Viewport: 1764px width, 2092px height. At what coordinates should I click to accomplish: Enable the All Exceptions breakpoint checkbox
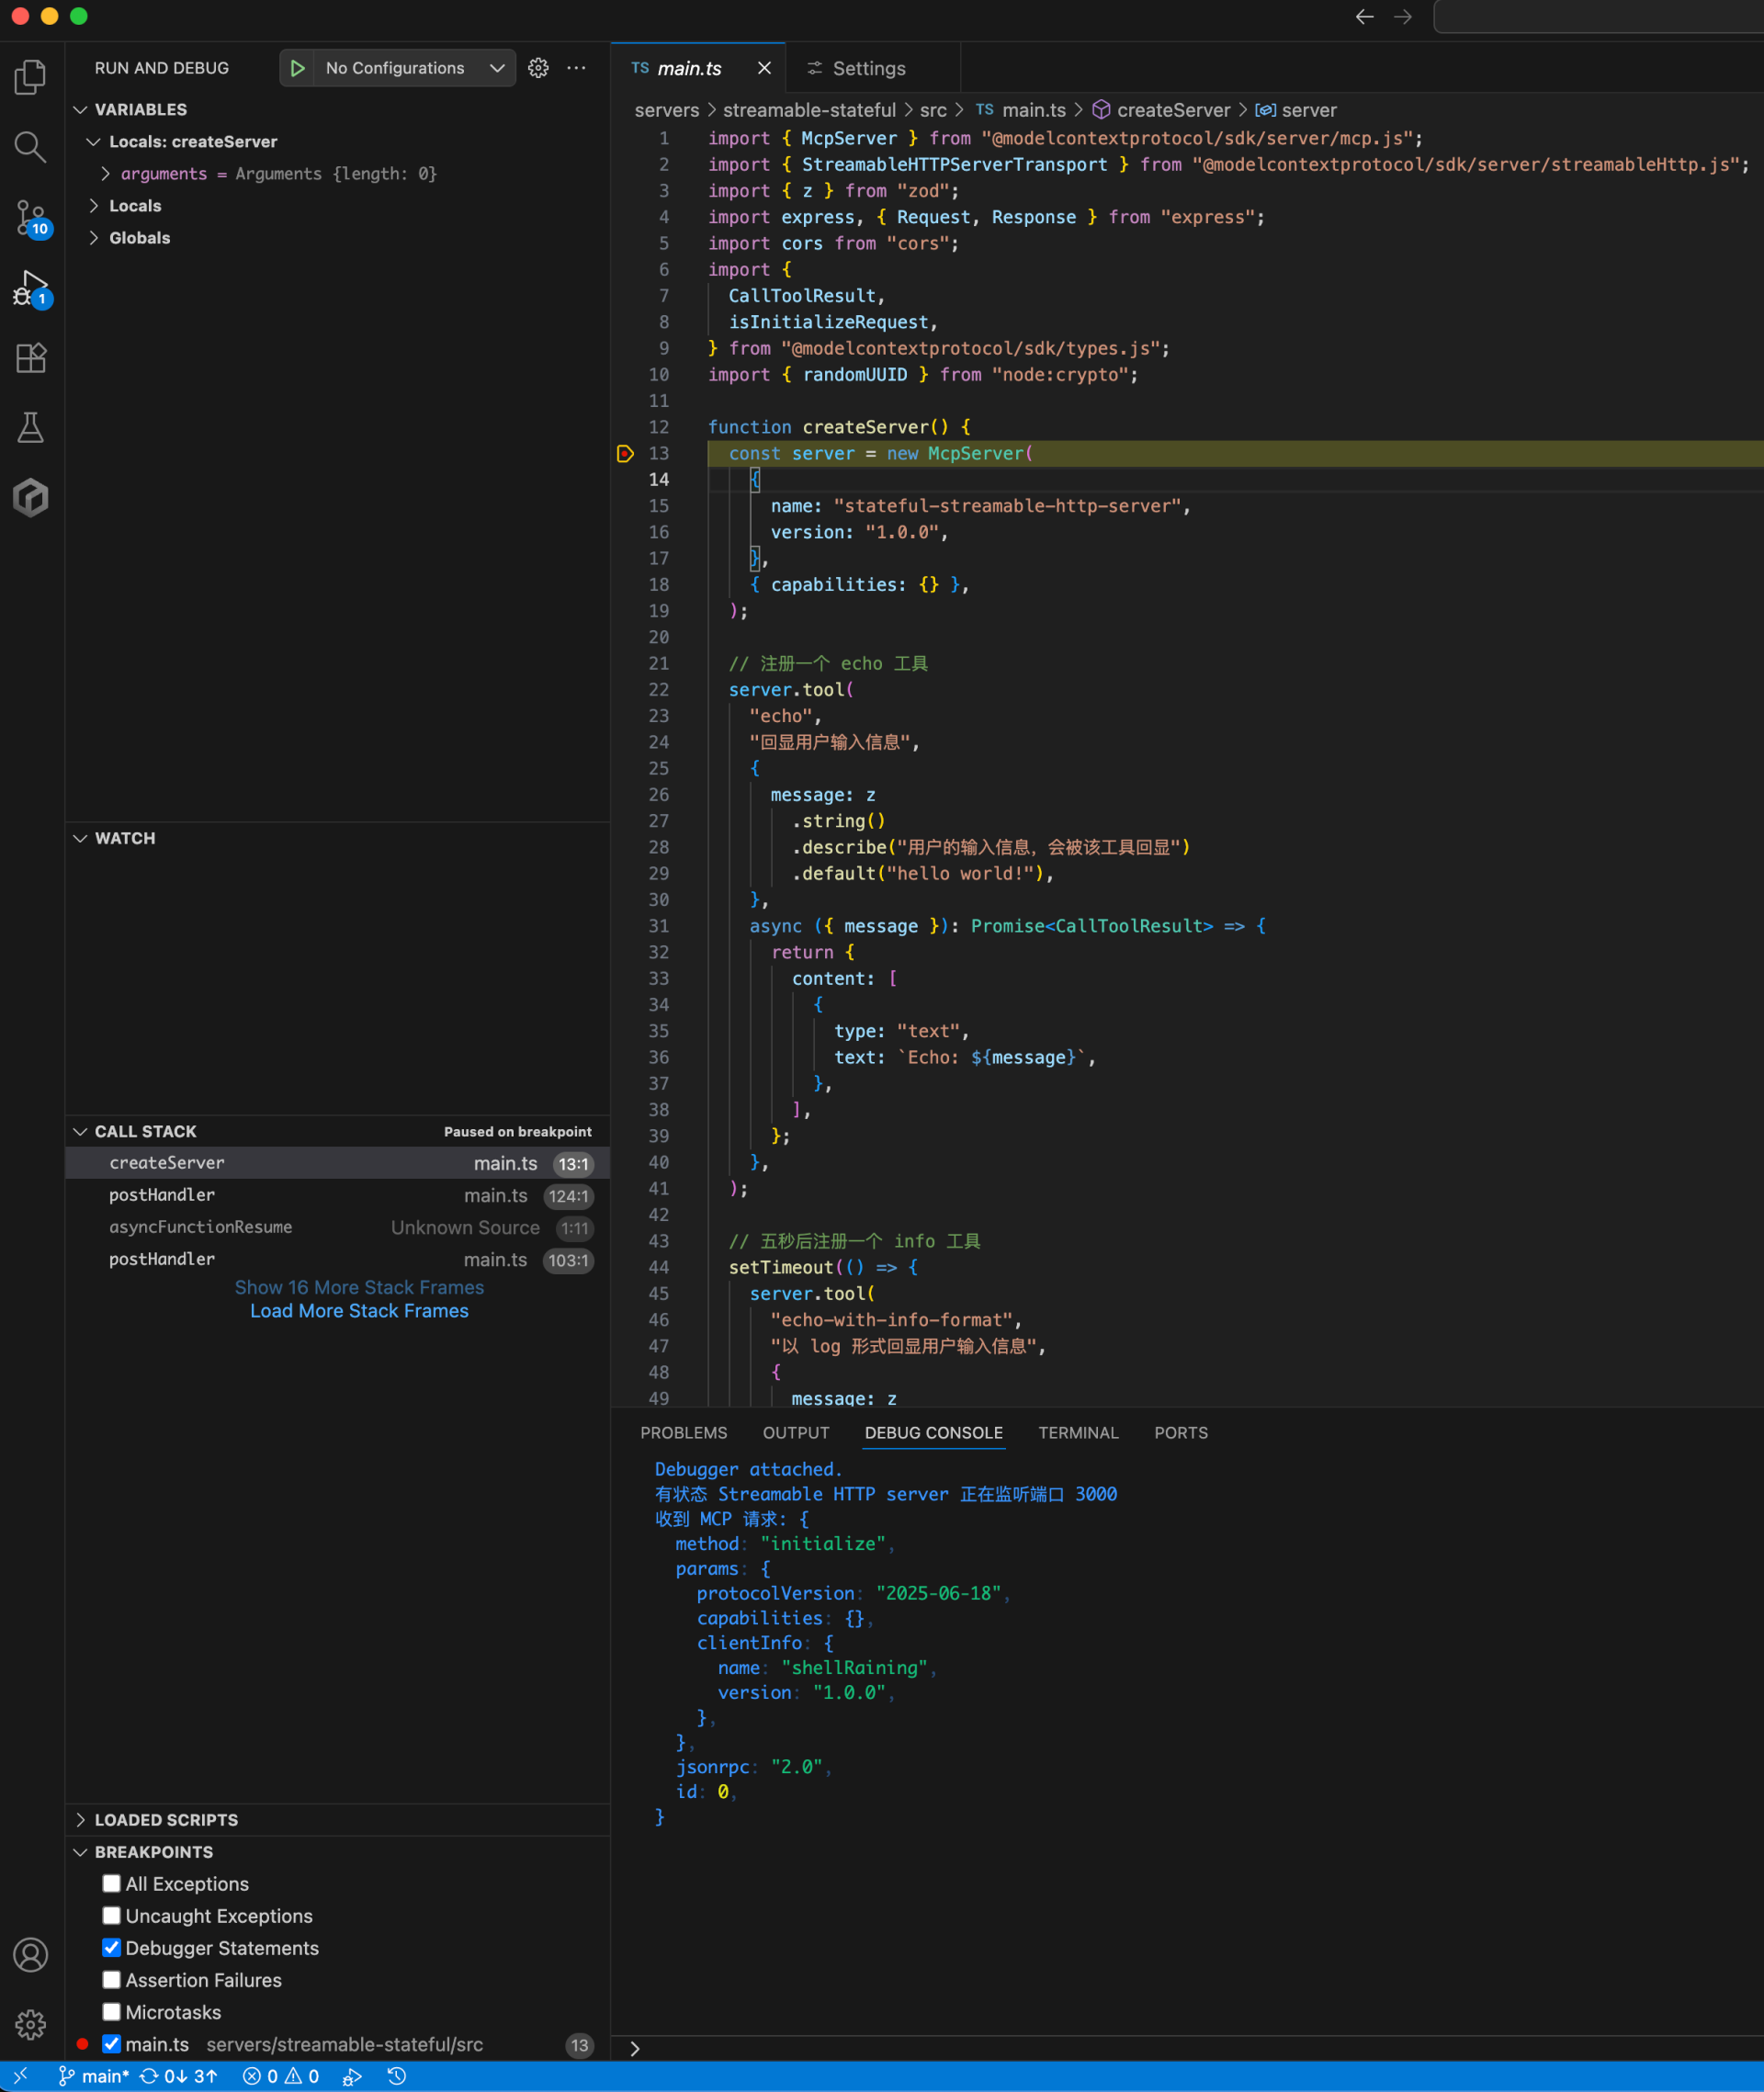point(112,1884)
